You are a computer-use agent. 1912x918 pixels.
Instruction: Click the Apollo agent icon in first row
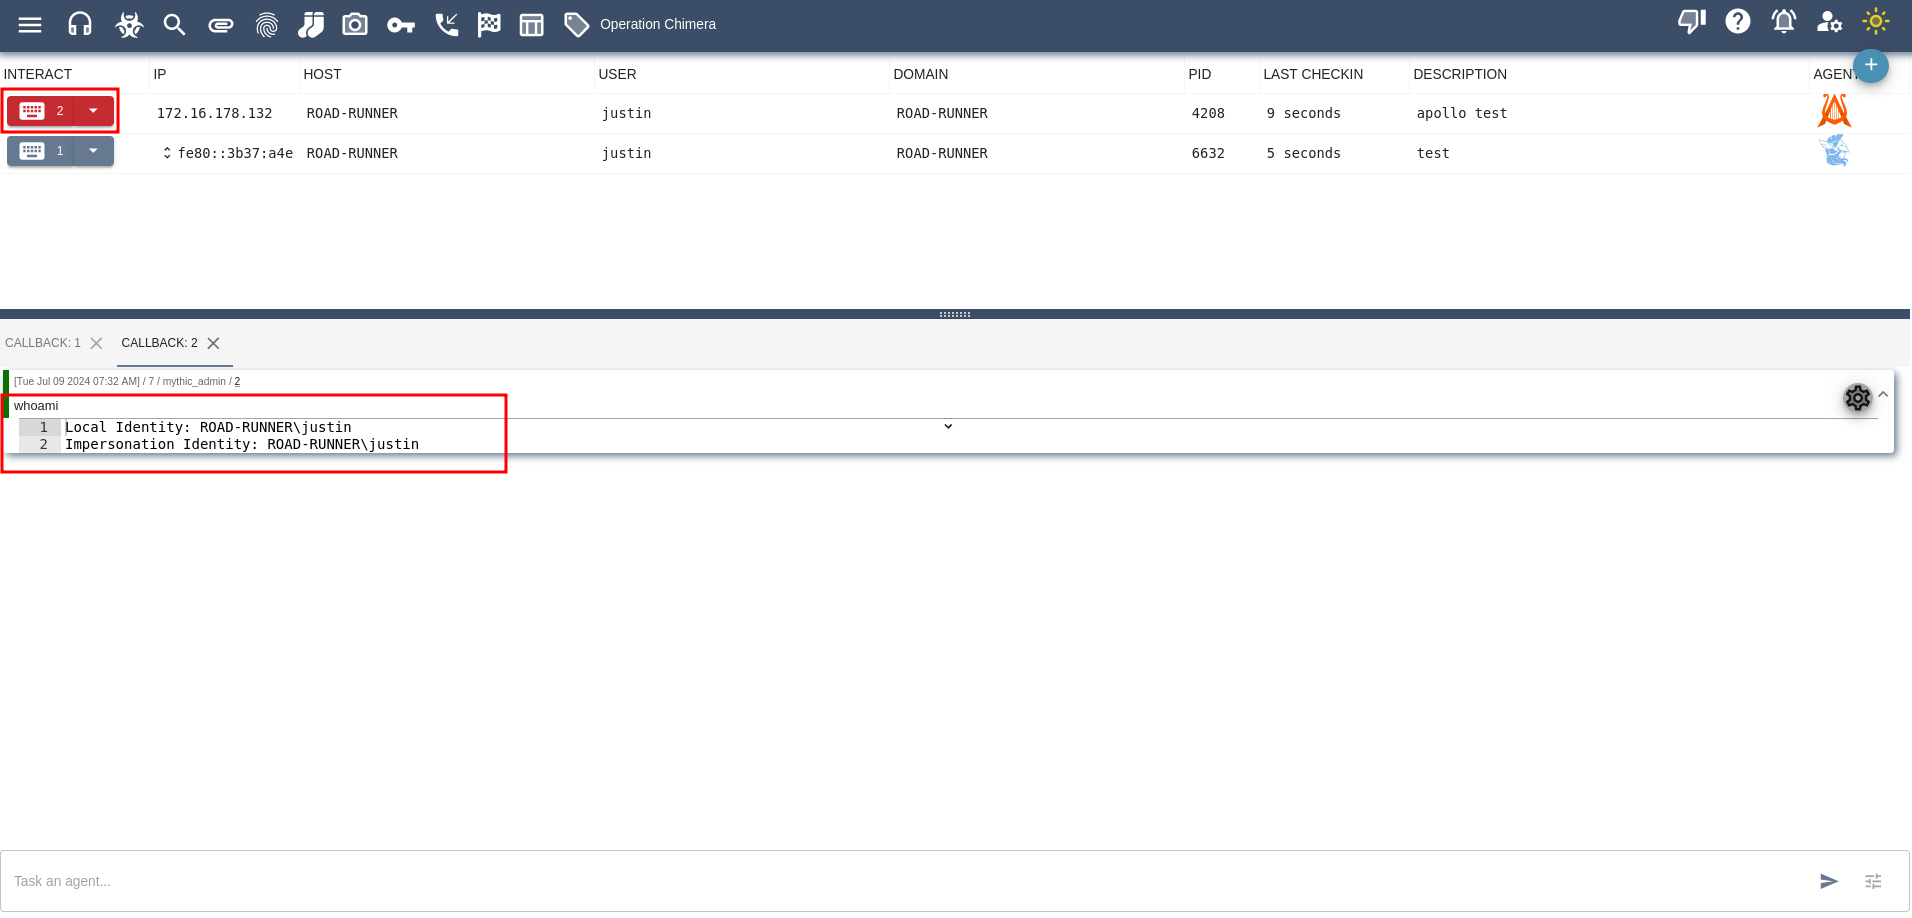(x=1834, y=111)
